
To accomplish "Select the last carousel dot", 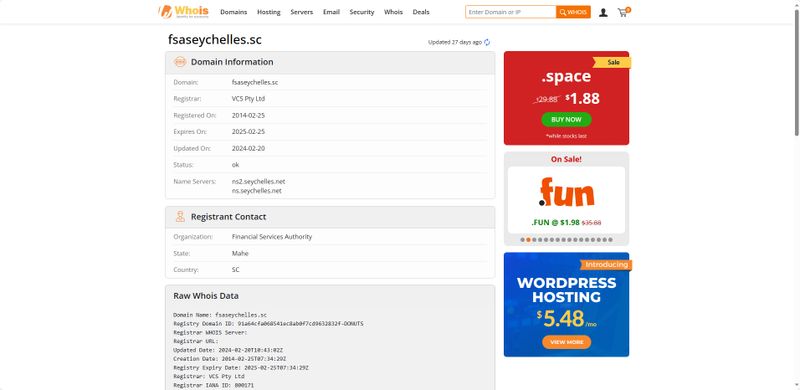I will click(610, 239).
